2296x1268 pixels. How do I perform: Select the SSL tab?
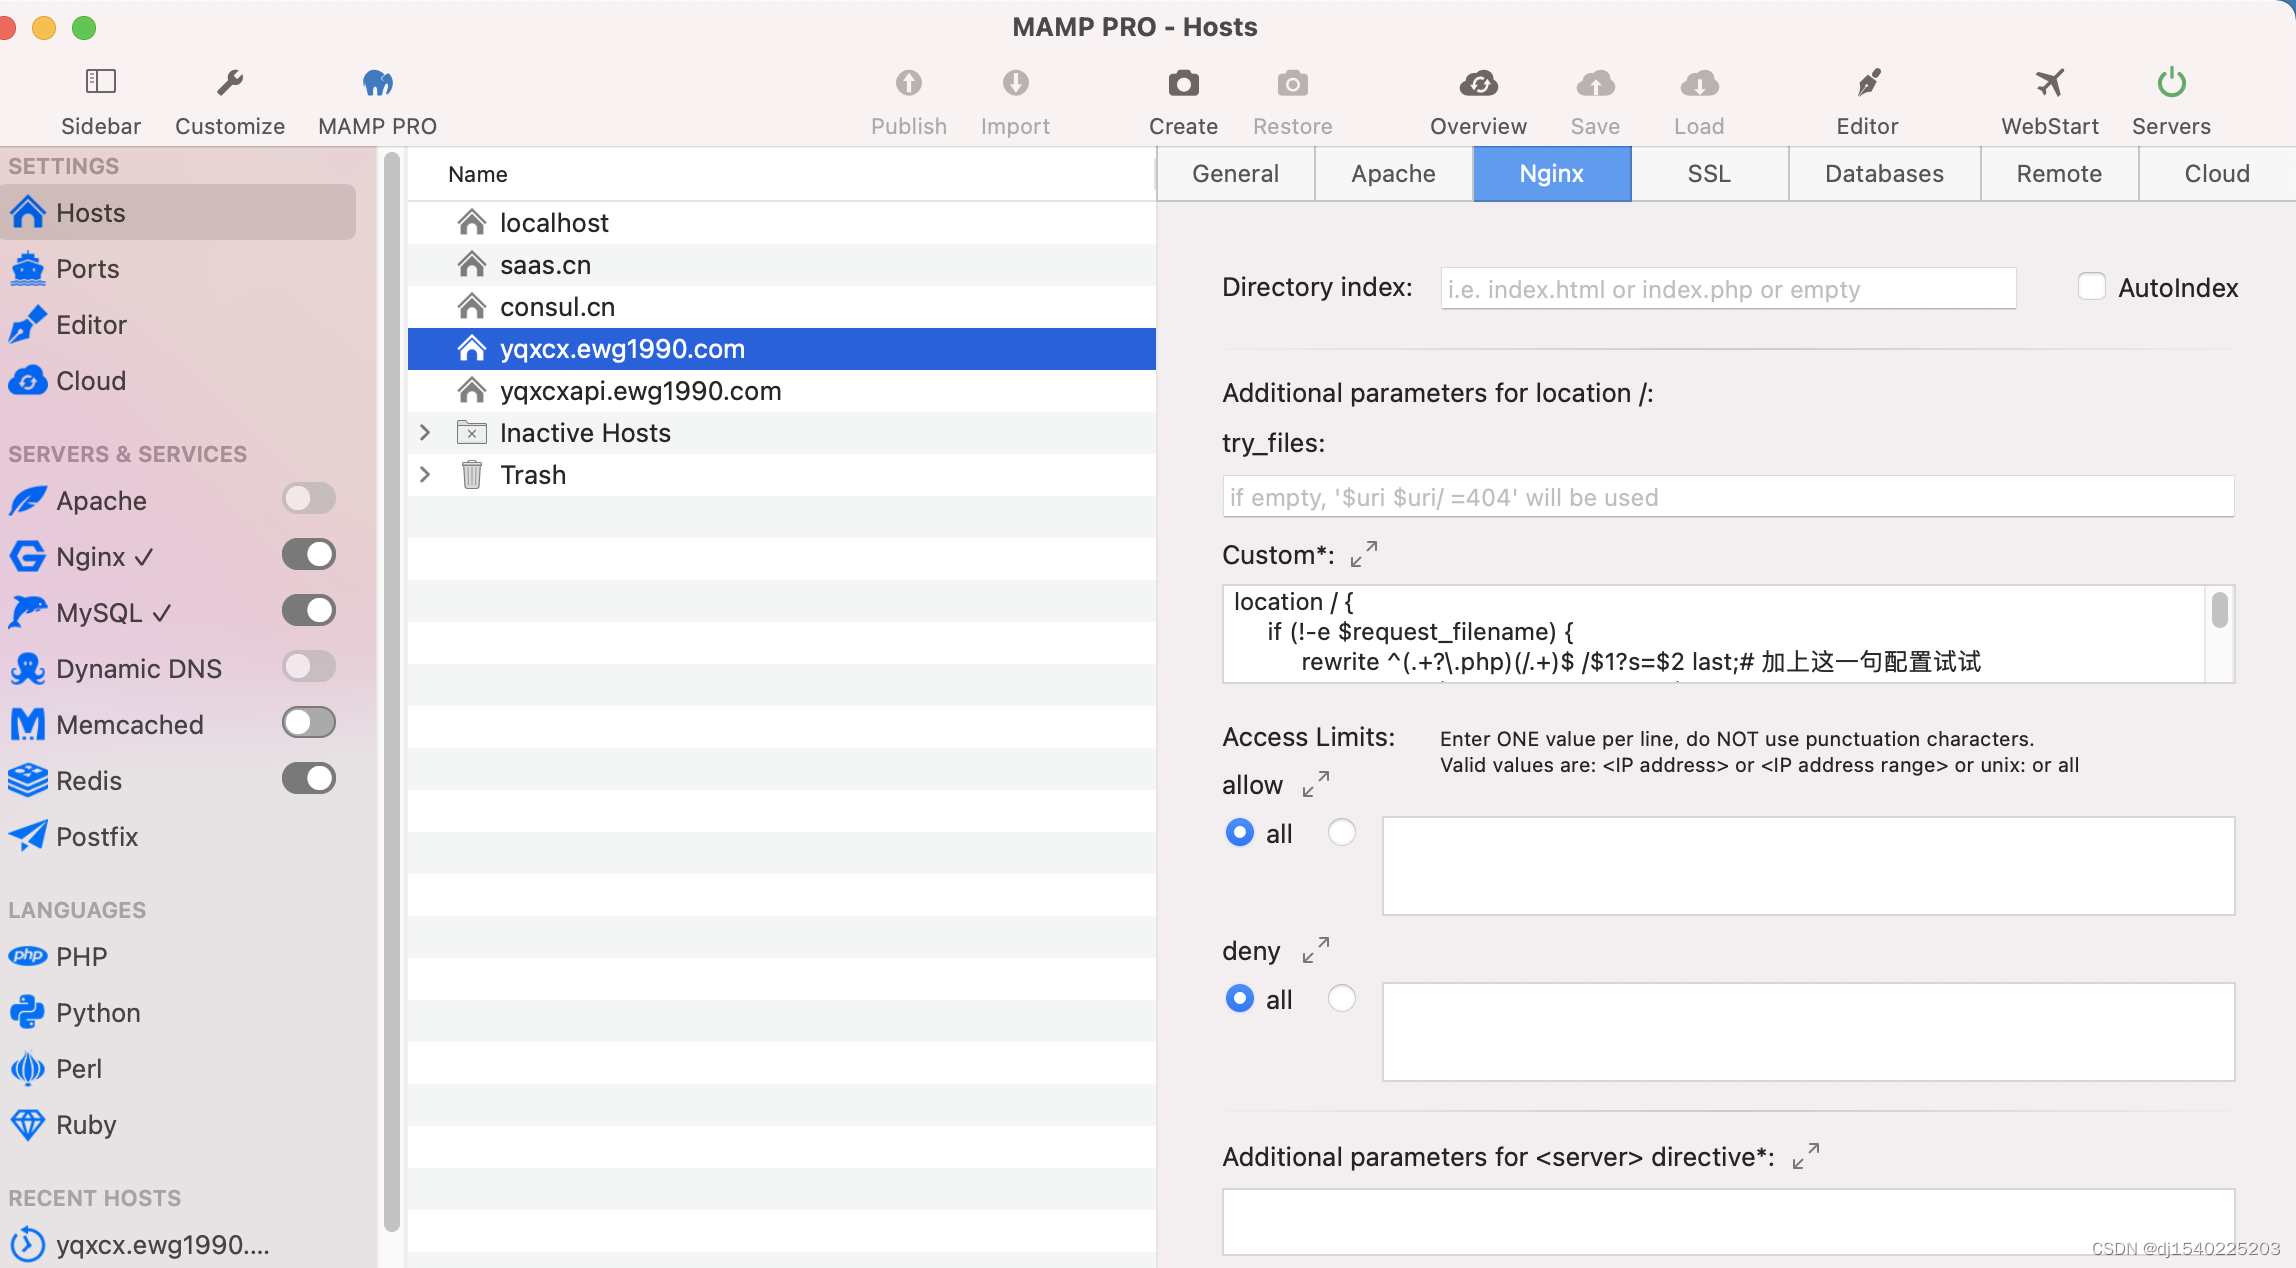1706,173
